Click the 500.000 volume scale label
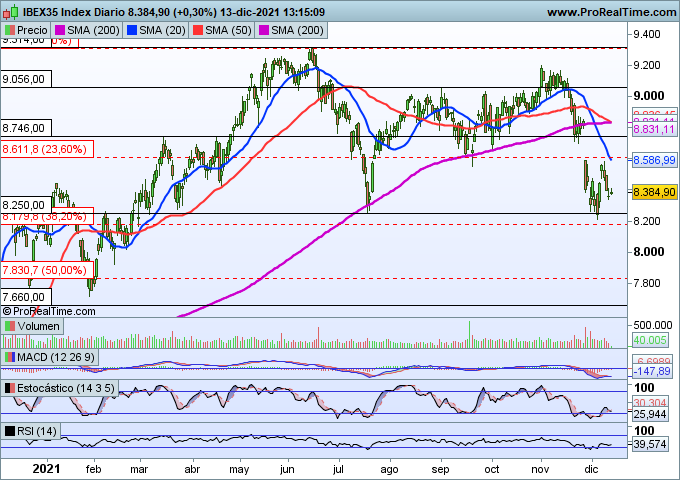This screenshot has height=480, width=680. [x=653, y=325]
